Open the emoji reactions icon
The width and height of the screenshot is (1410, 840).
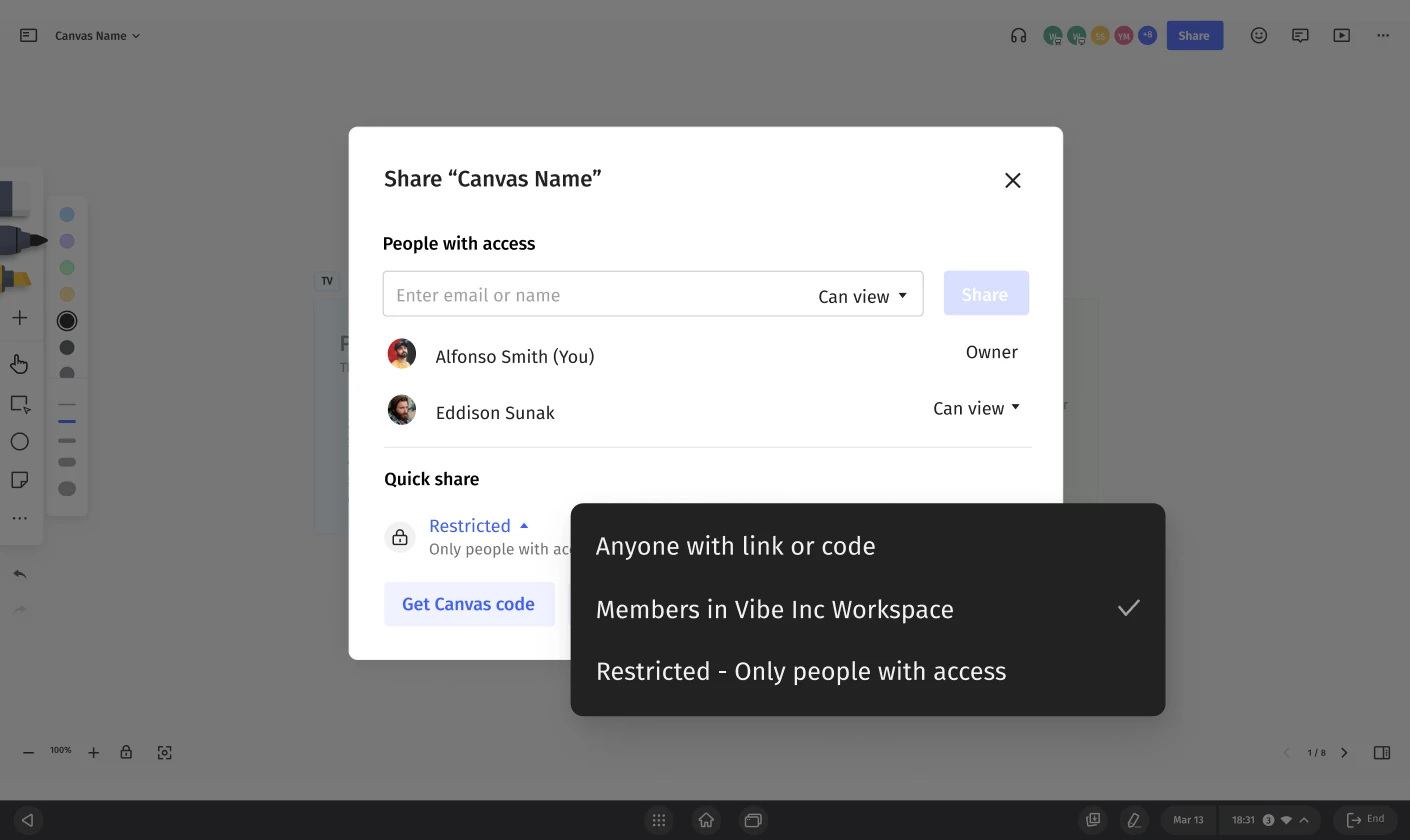click(1259, 36)
